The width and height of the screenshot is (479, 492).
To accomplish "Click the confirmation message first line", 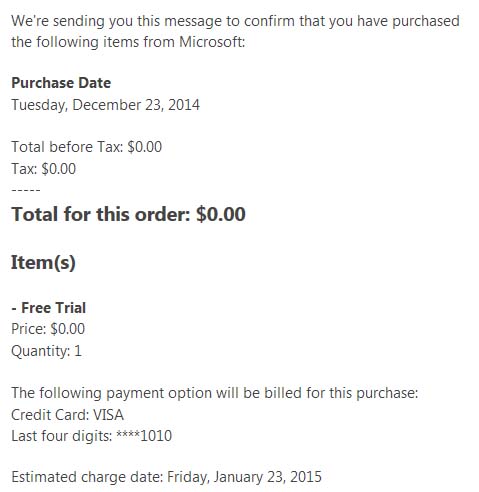I will click(x=235, y=21).
